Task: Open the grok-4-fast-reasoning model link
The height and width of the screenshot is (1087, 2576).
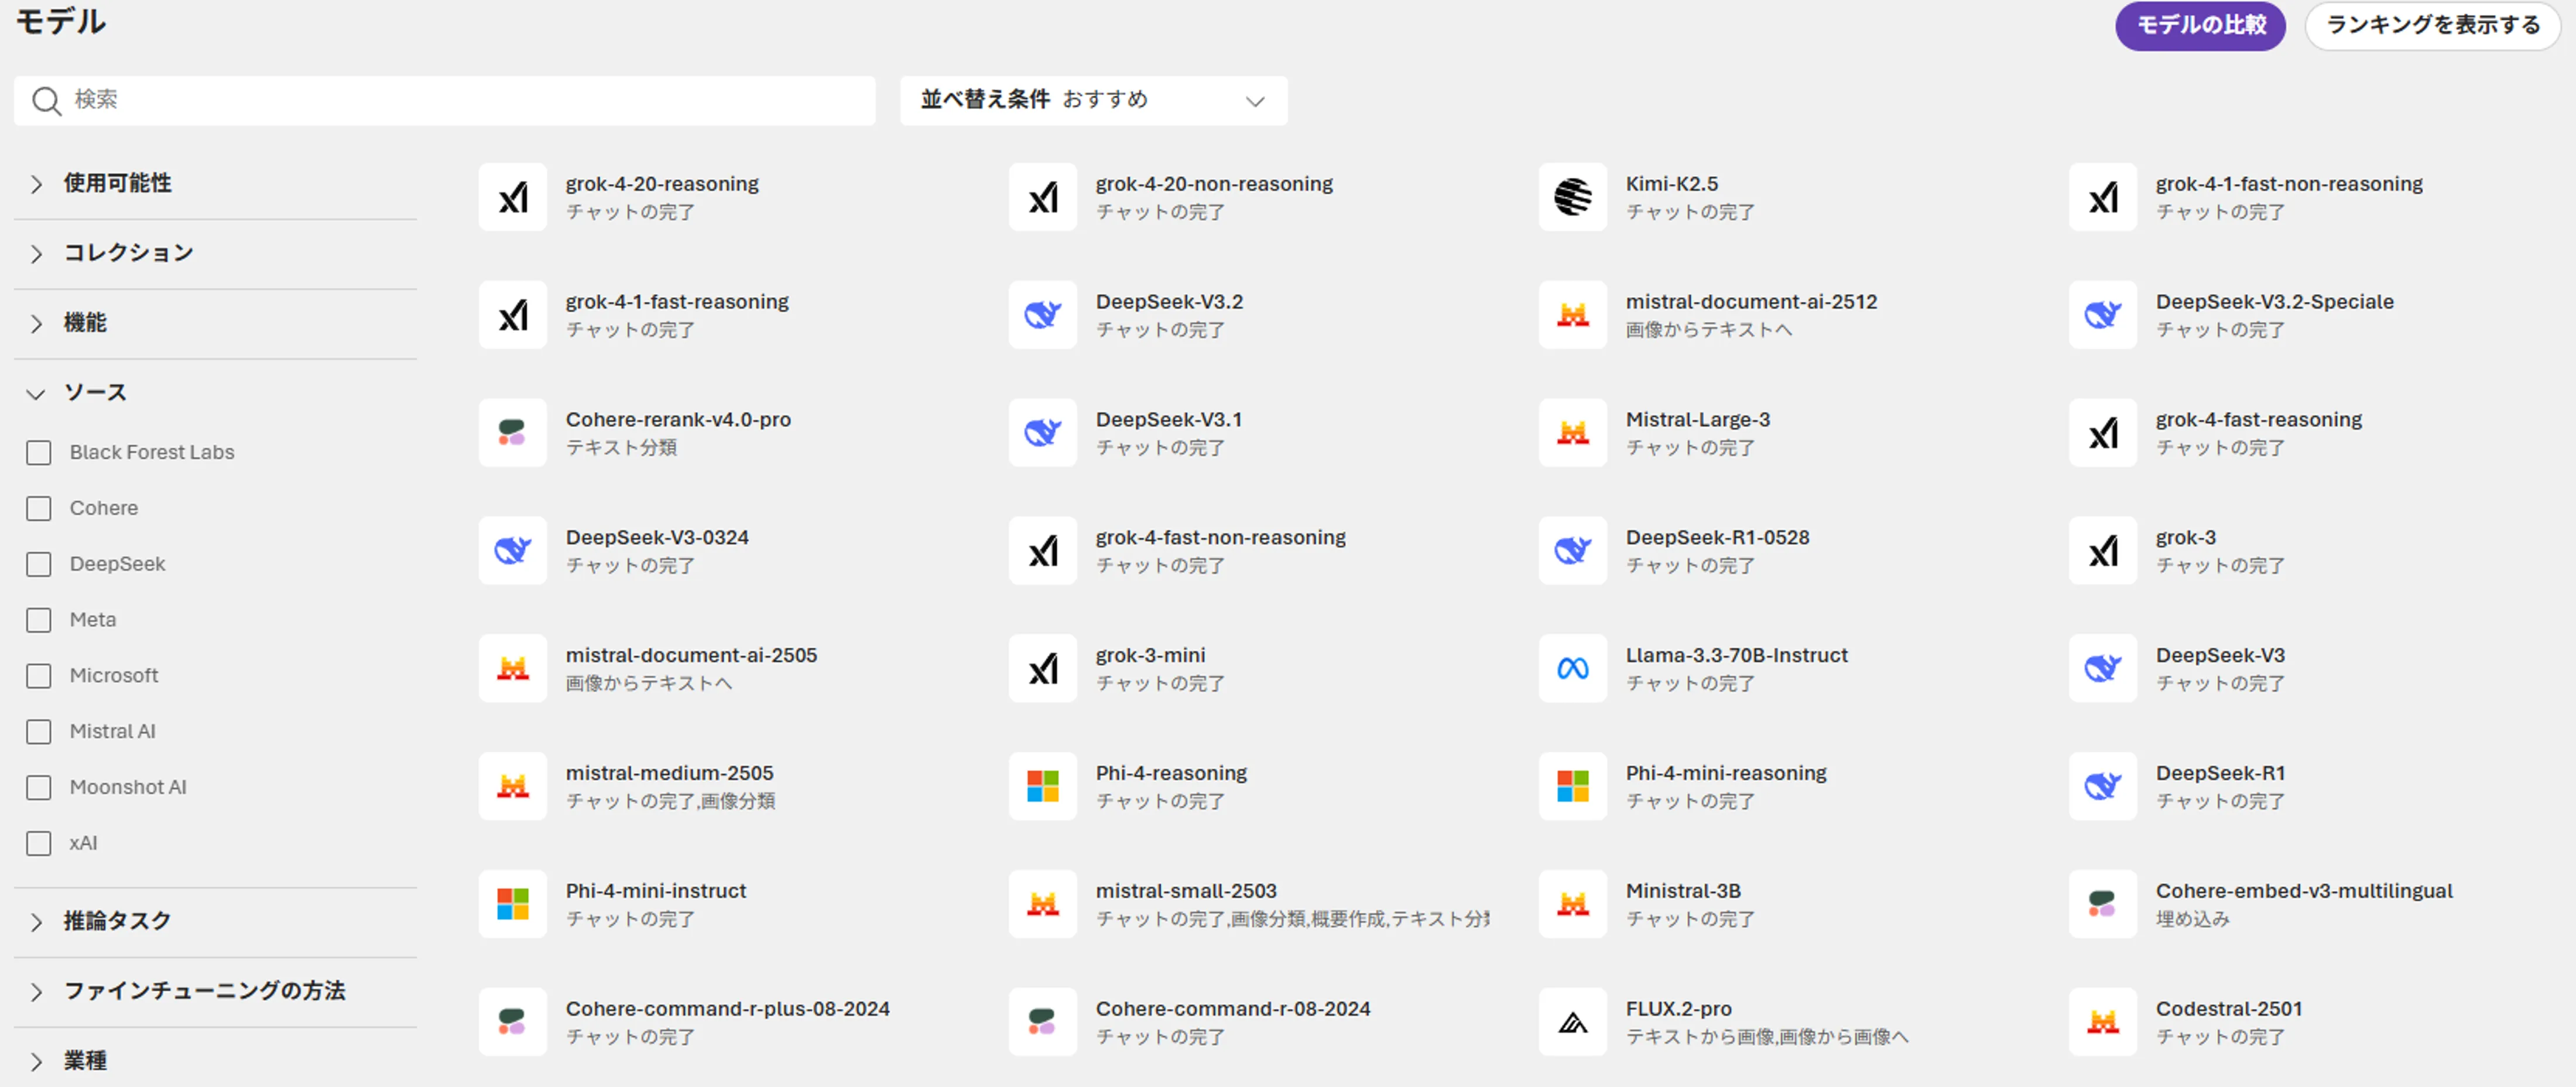Action: (x=2258, y=420)
